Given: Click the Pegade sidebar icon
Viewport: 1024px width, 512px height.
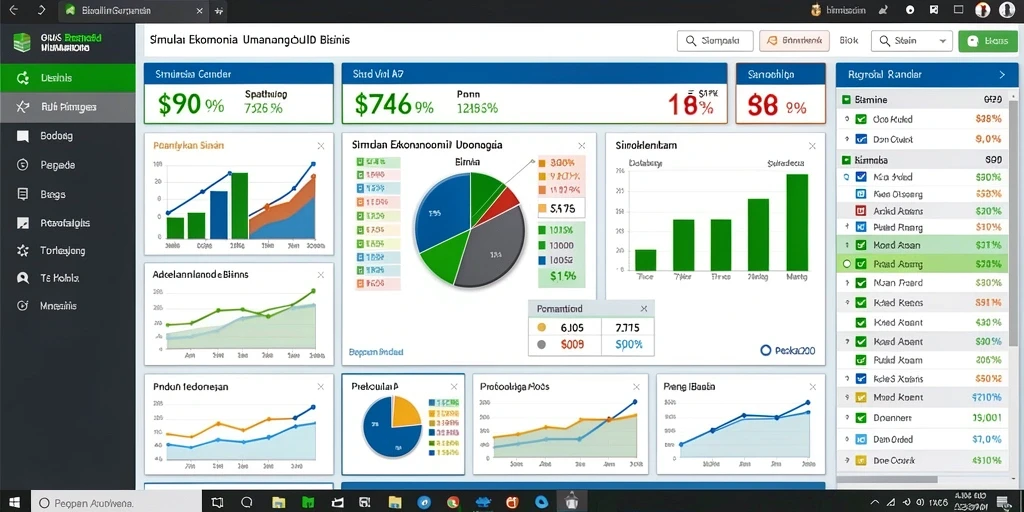Looking at the screenshot, I should pyautogui.click(x=23, y=165).
